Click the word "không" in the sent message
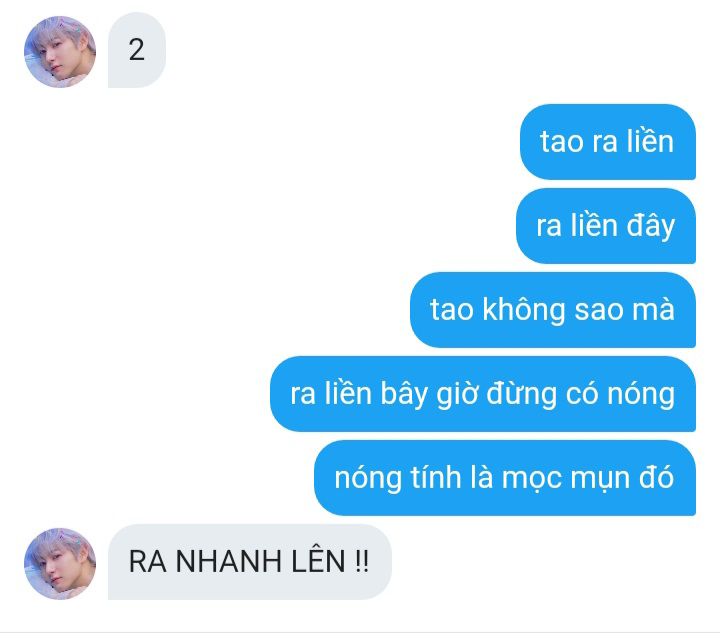The image size is (720, 638). coord(523,310)
